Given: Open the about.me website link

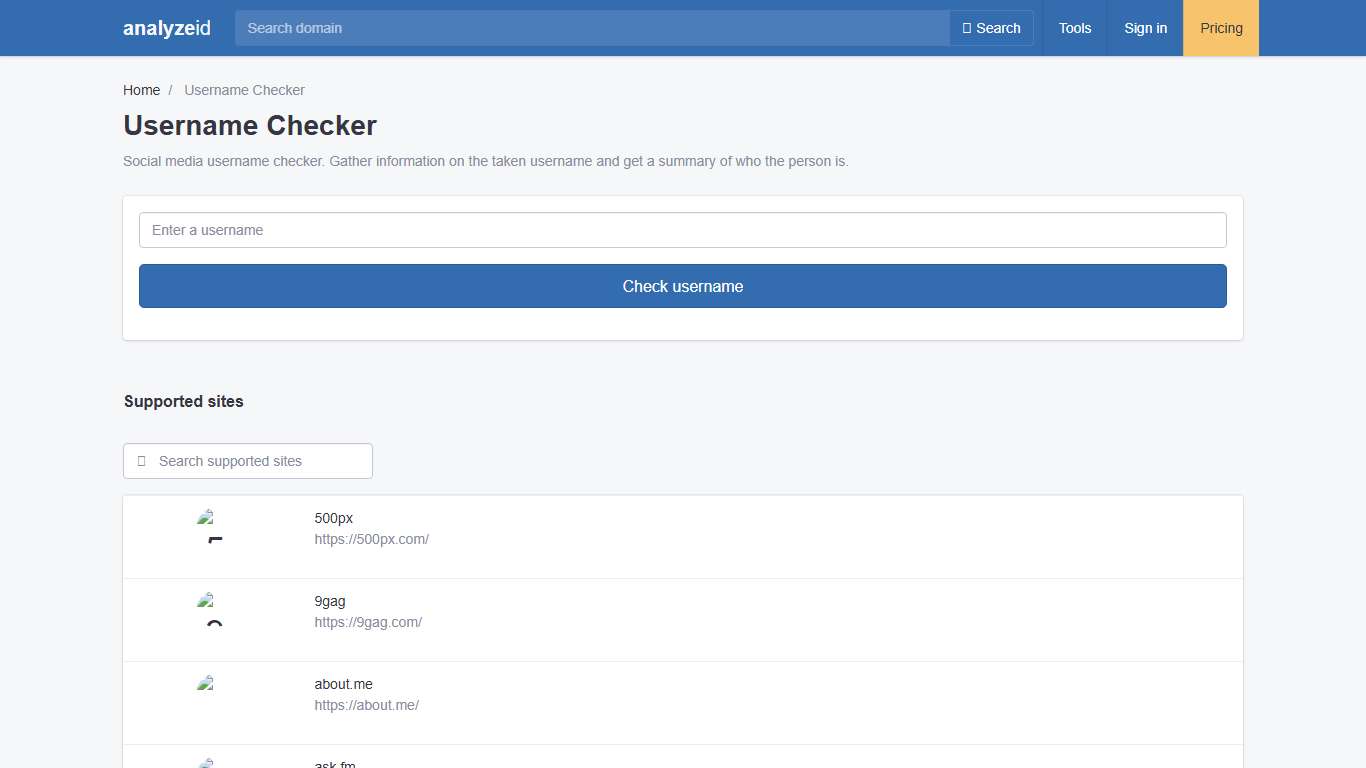Looking at the screenshot, I should click(367, 705).
